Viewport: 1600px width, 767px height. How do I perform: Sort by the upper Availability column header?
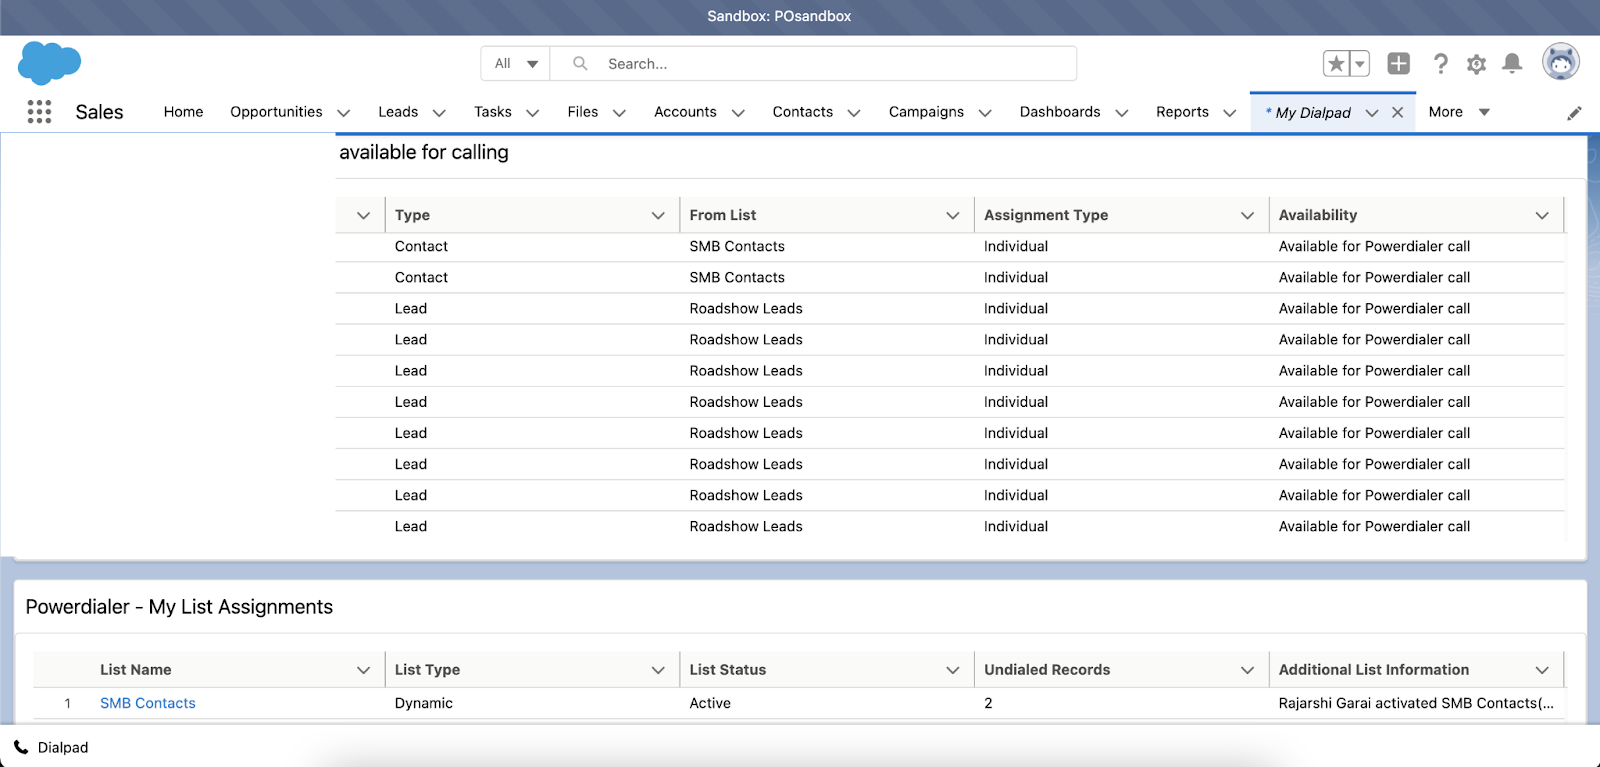click(1318, 215)
